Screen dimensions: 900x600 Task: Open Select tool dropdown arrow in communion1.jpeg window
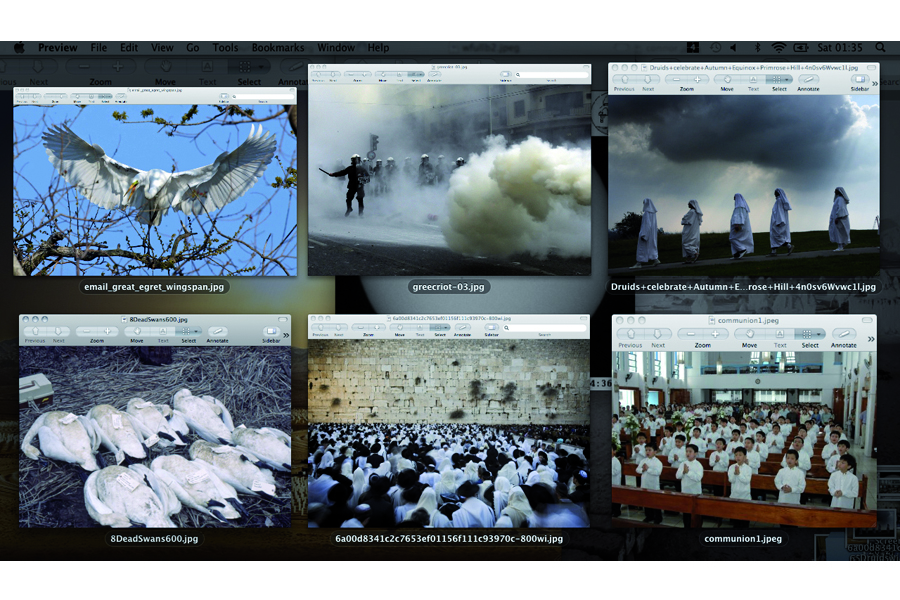pyautogui.click(x=820, y=334)
